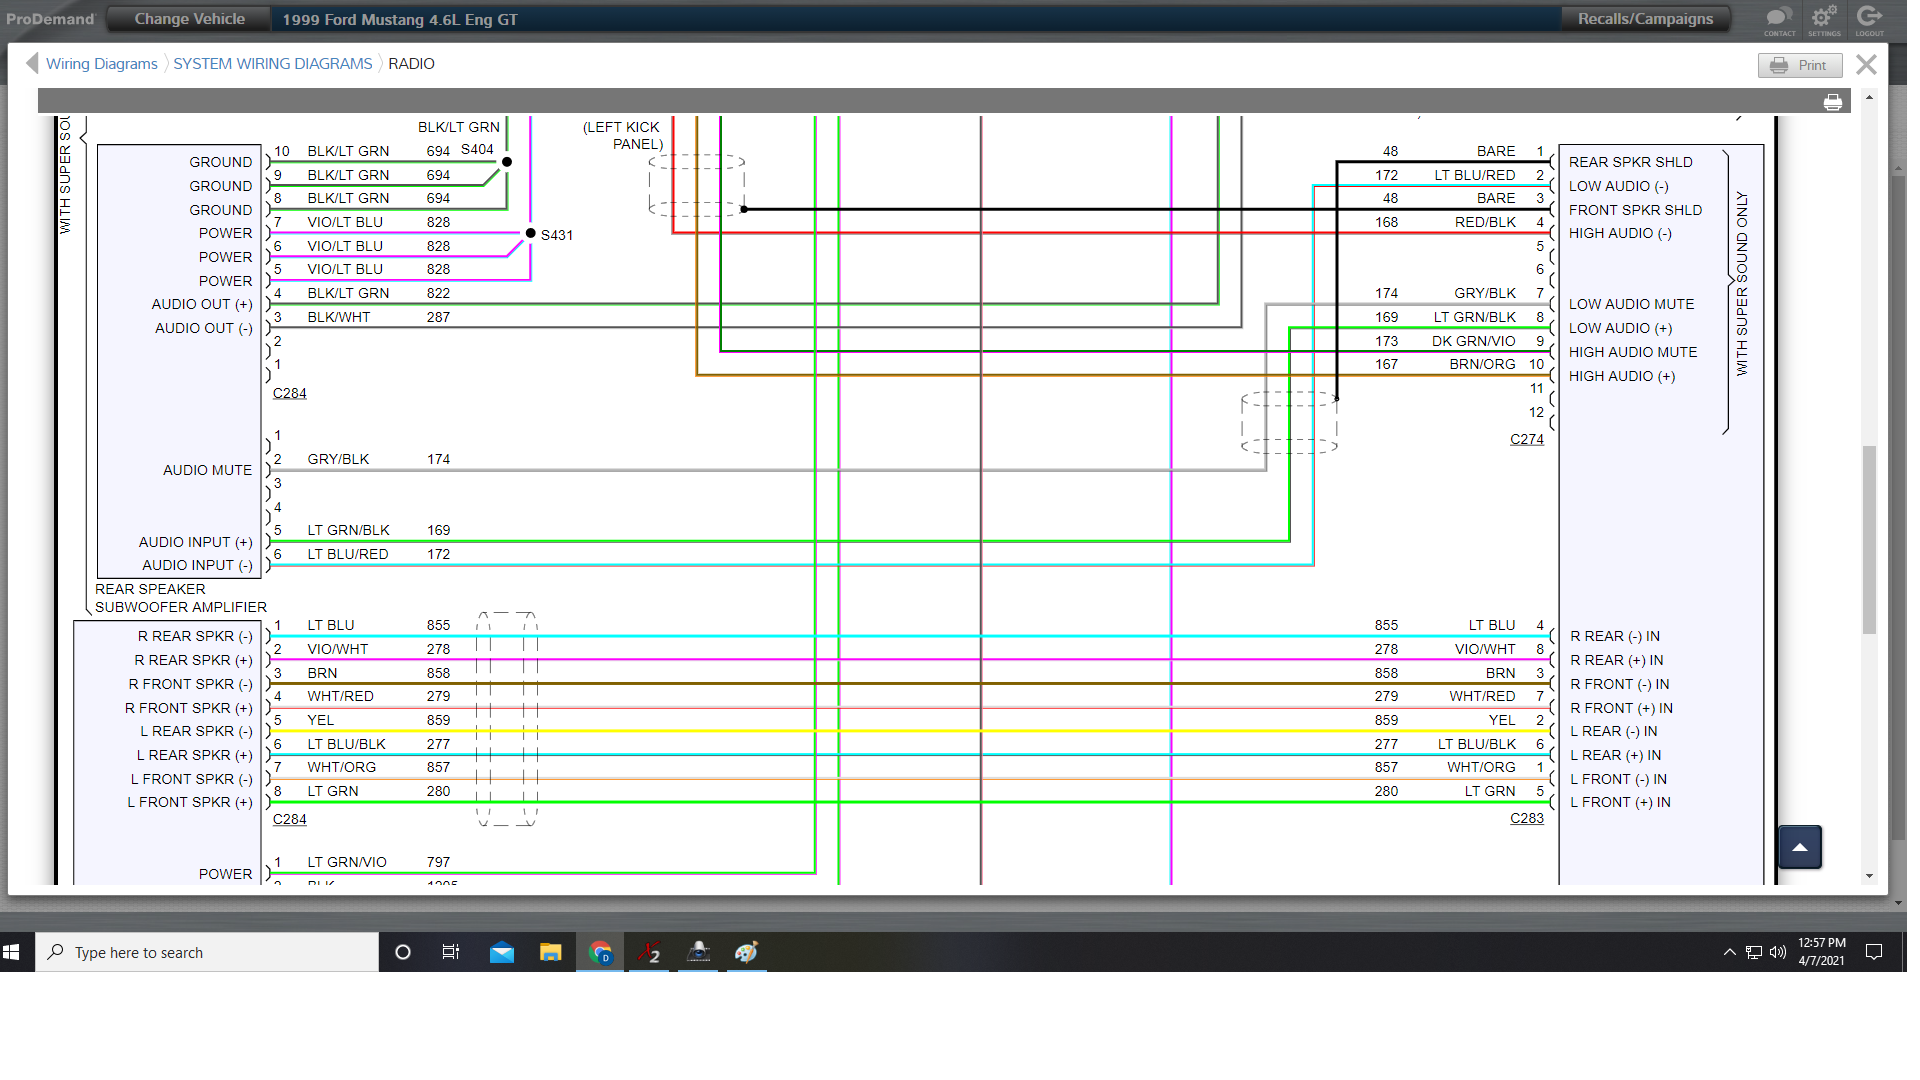This screenshot has width=1920, height=1080.
Task: Open the Settings gears icon
Action: click(x=1824, y=18)
